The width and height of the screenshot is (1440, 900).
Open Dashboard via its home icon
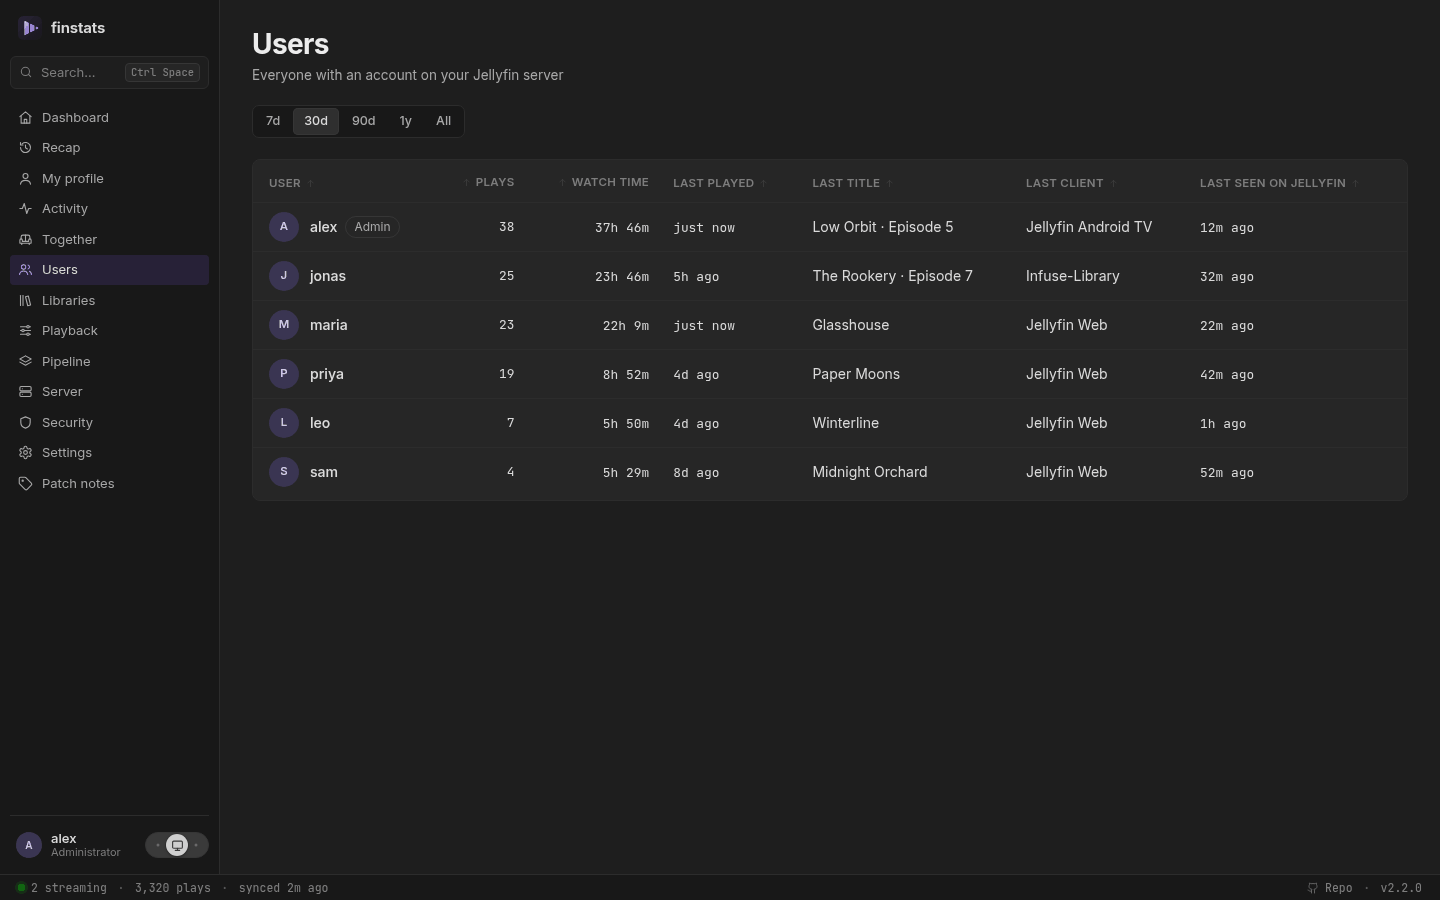pos(25,118)
